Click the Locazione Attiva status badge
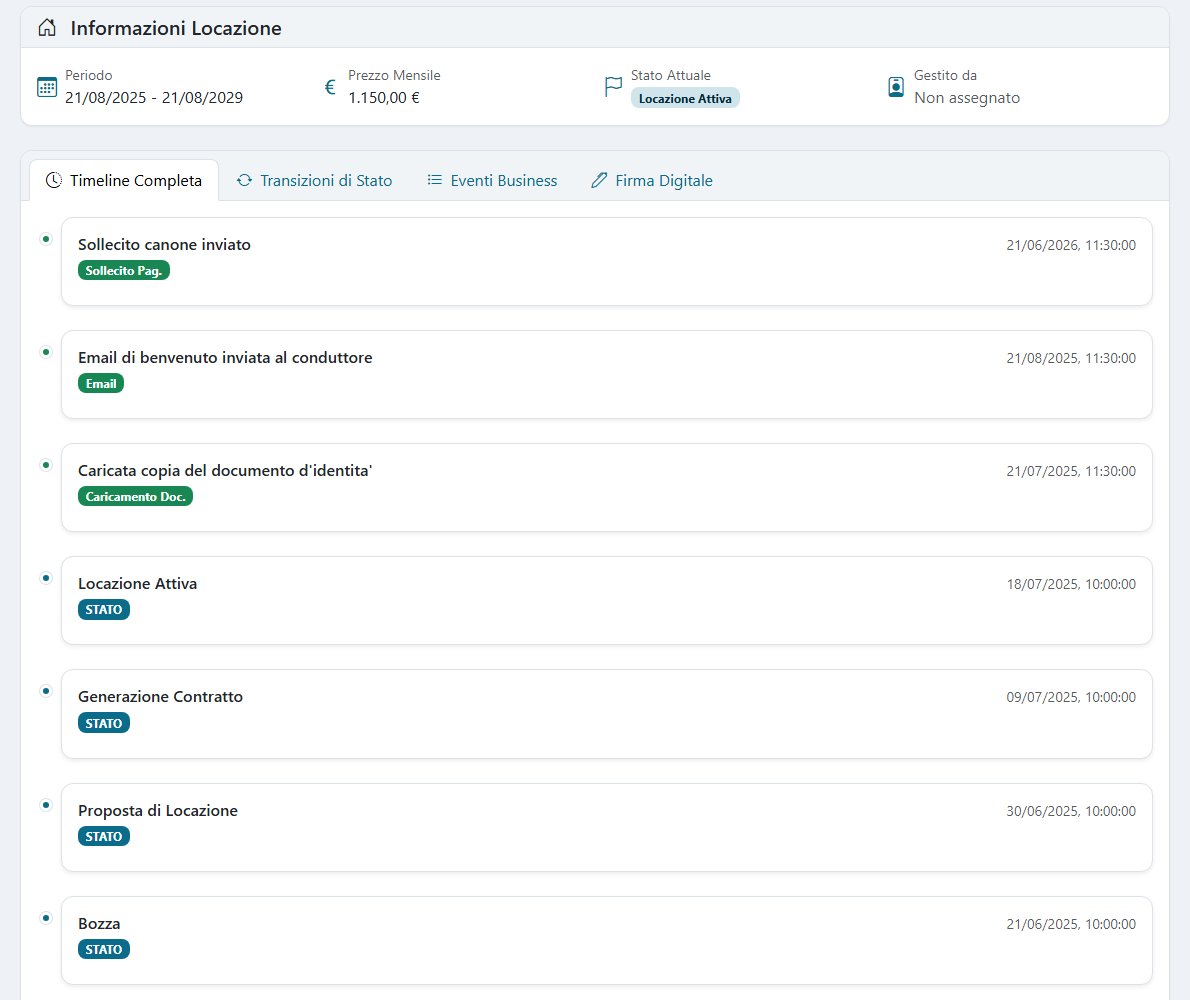This screenshot has width=1190, height=1000. pyautogui.click(x=685, y=99)
